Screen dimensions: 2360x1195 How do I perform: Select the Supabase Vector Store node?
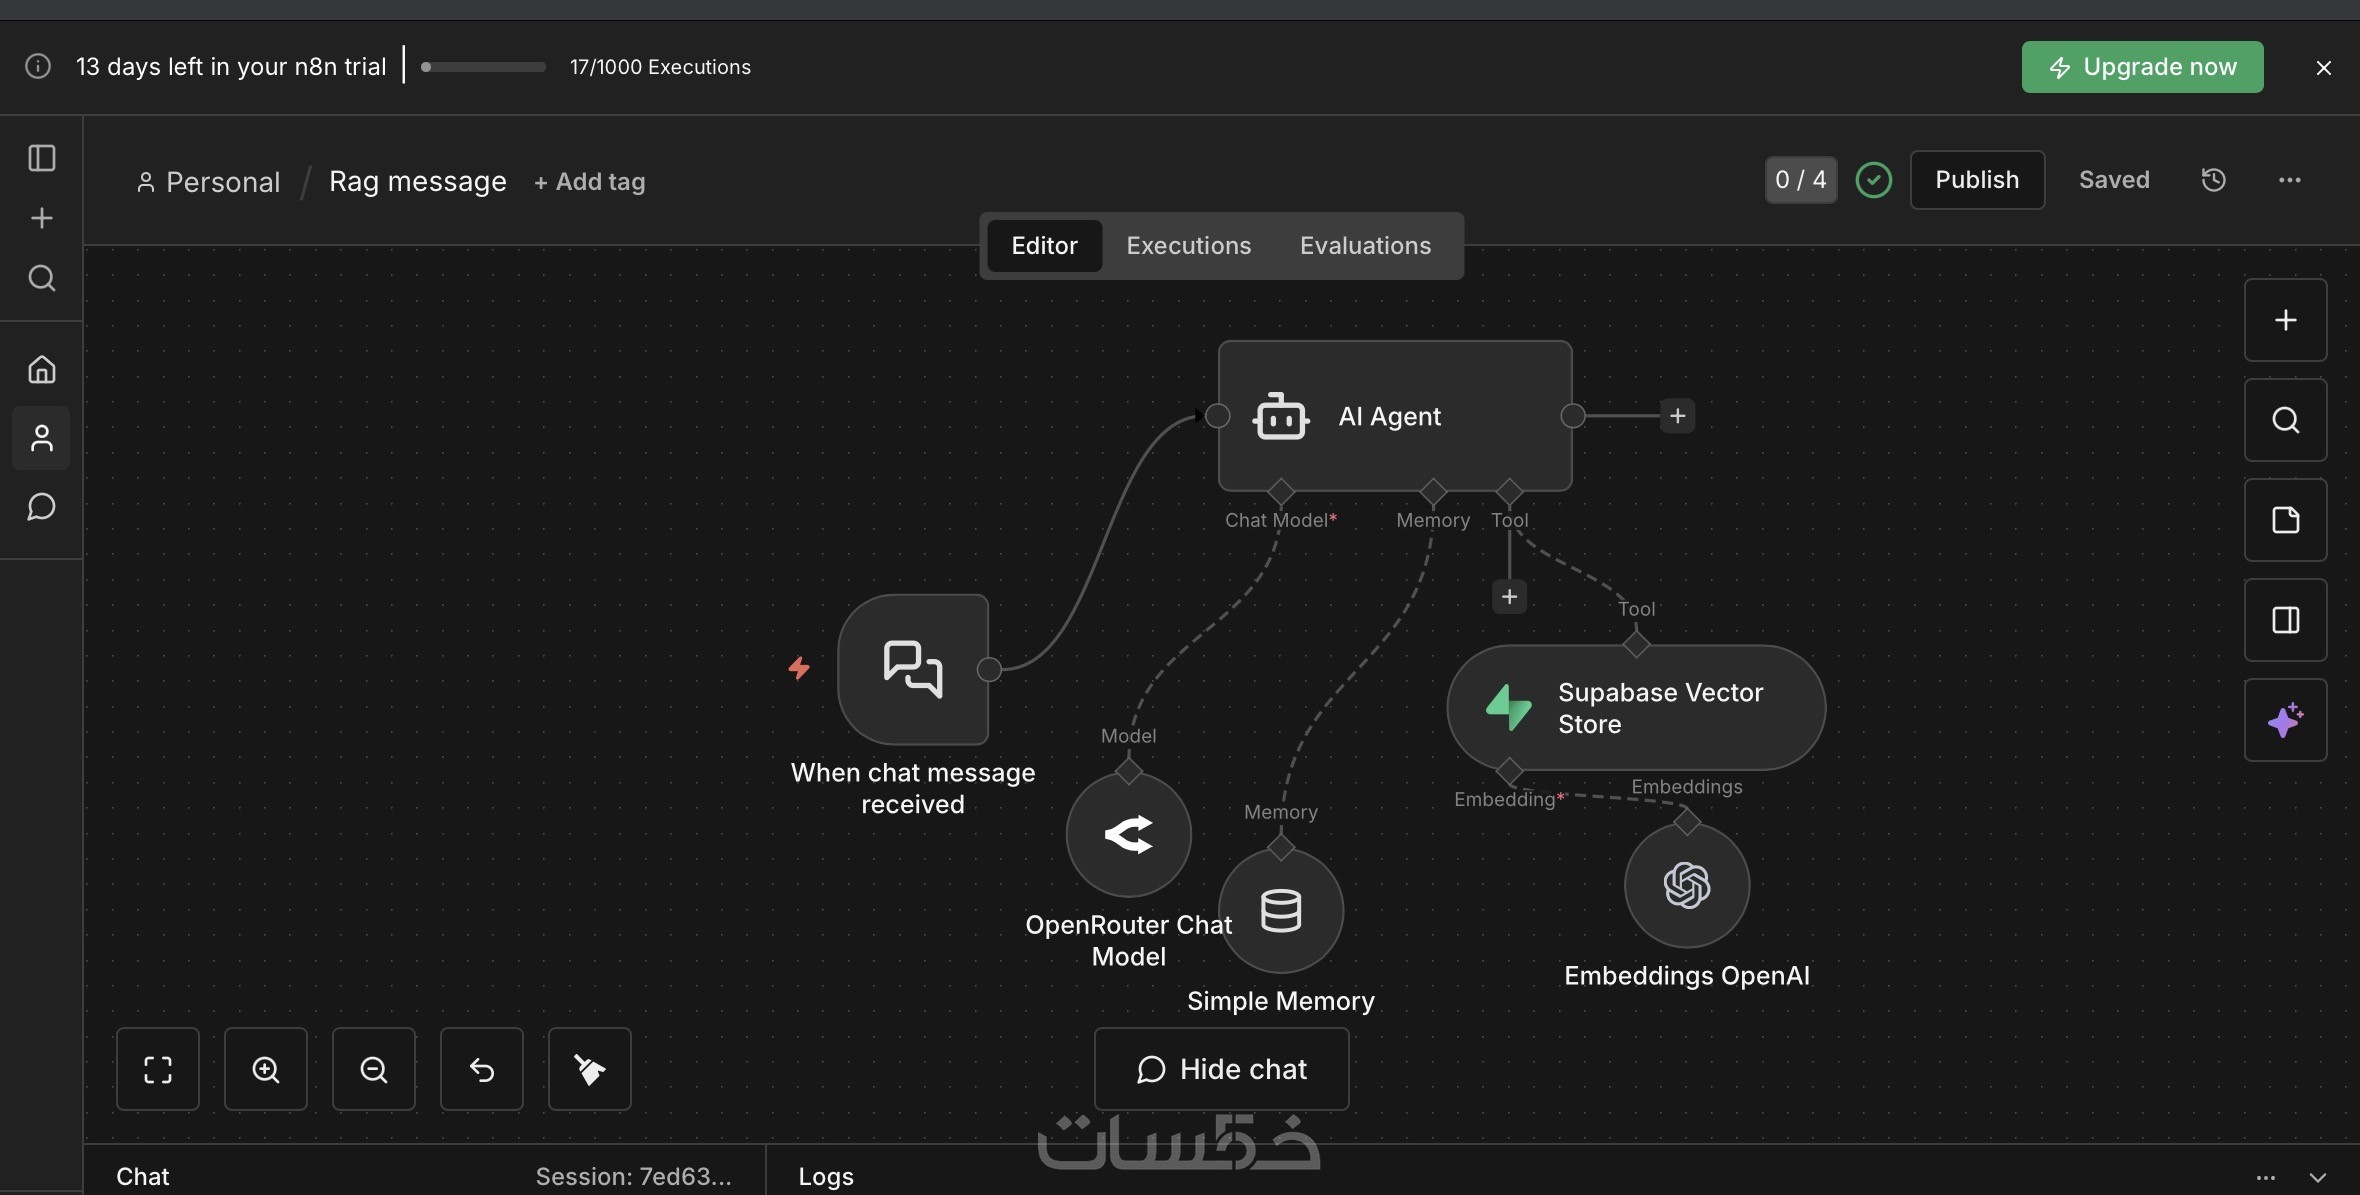(x=1636, y=708)
